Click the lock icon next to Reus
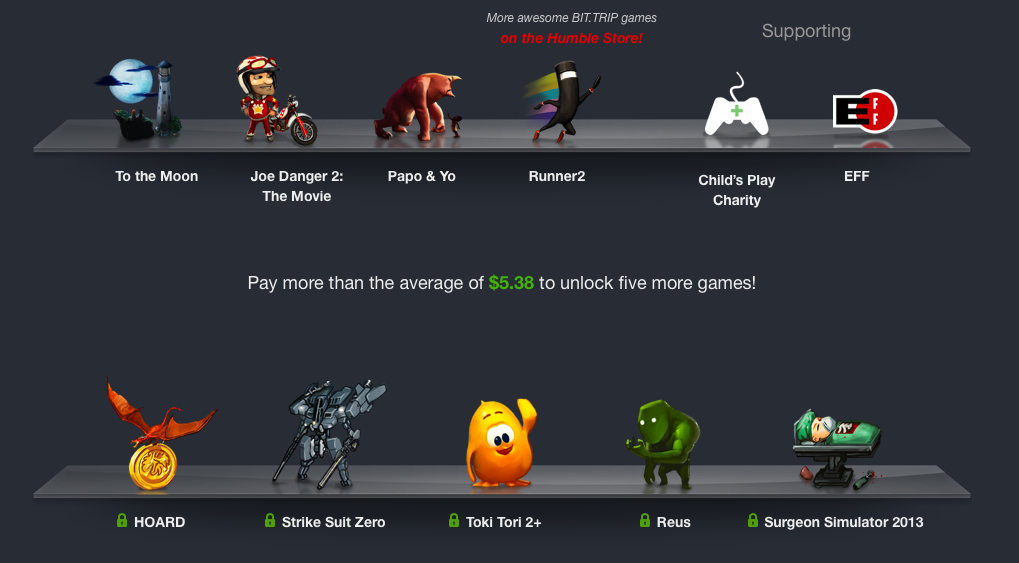1019x563 pixels. (x=645, y=520)
